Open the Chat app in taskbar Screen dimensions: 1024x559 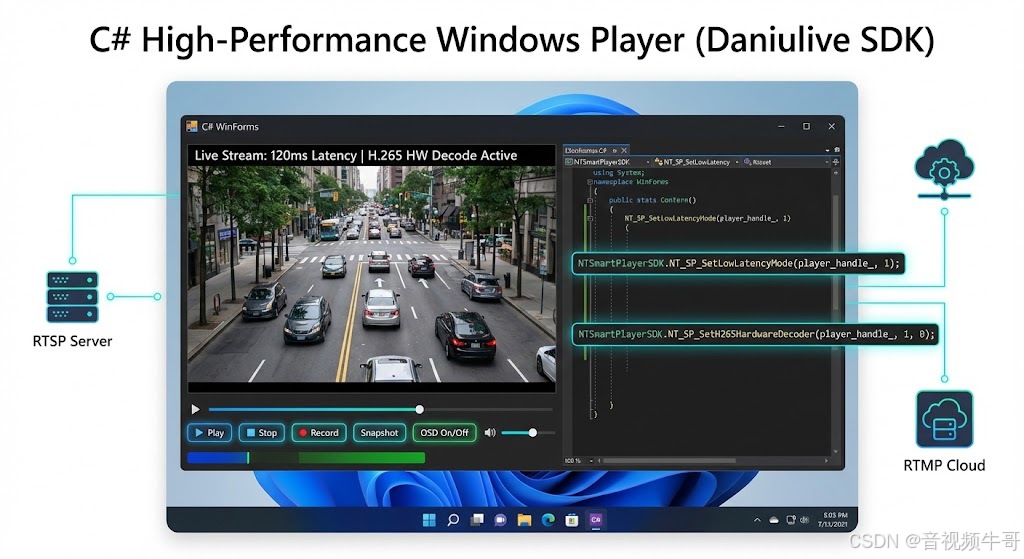pyautogui.click(x=500, y=520)
